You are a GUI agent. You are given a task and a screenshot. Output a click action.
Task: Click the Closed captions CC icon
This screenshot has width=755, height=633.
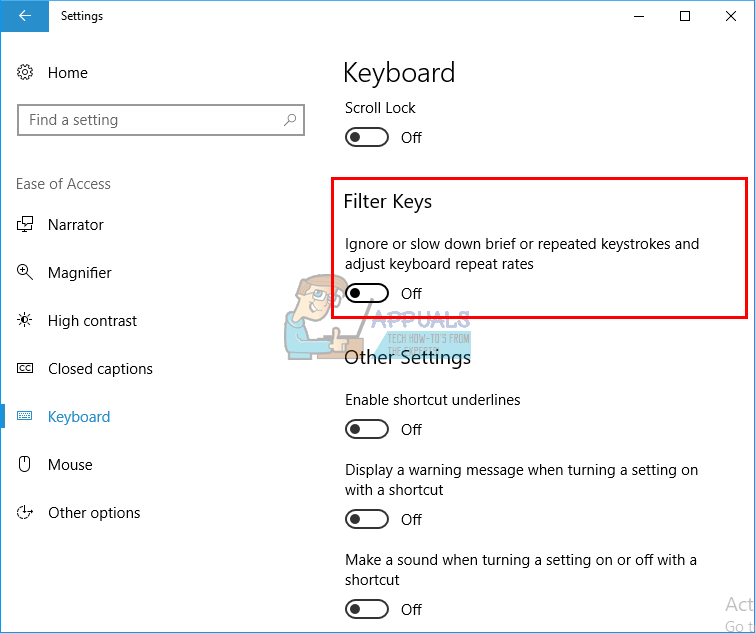(x=26, y=369)
